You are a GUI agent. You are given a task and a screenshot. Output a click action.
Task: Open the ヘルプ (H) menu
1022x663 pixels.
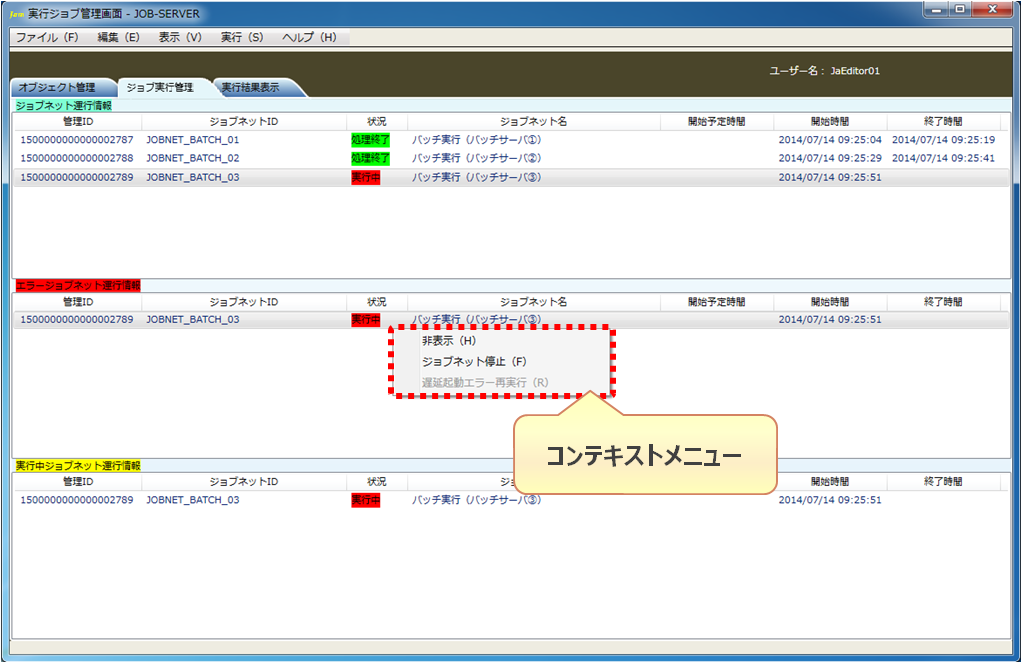pyautogui.click(x=309, y=37)
